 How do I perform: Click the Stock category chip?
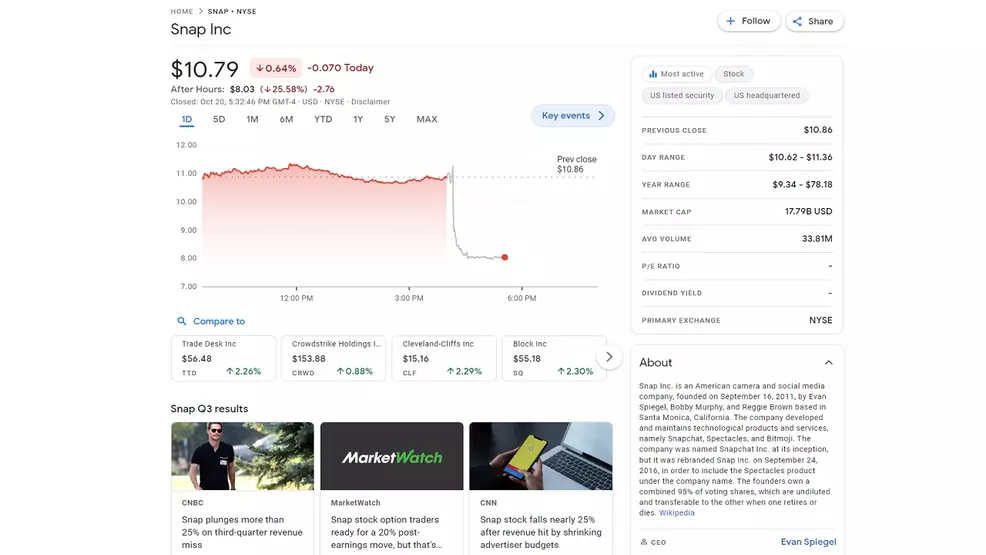734,74
